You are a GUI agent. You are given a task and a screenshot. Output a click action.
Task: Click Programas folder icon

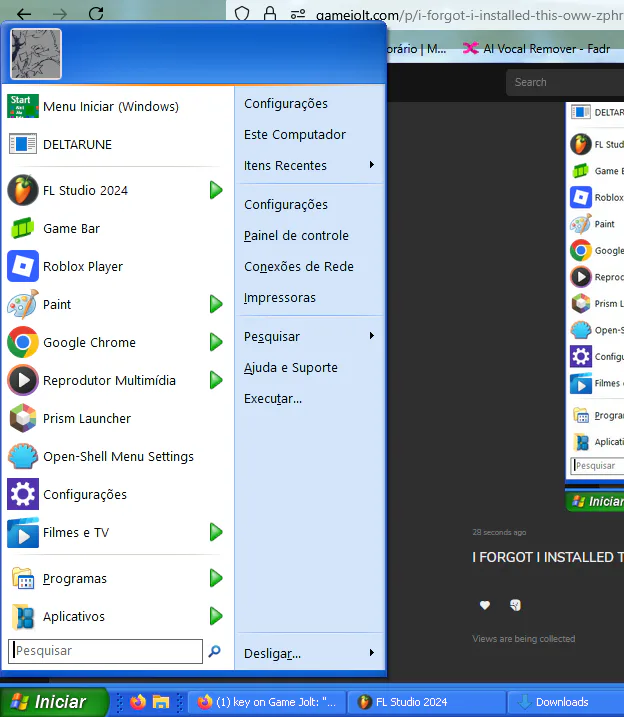[23, 578]
